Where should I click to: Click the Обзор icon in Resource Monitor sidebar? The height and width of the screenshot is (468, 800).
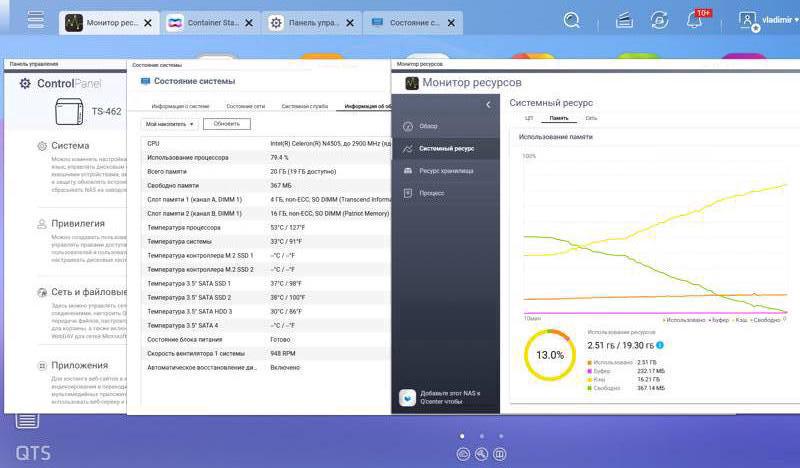[408, 126]
